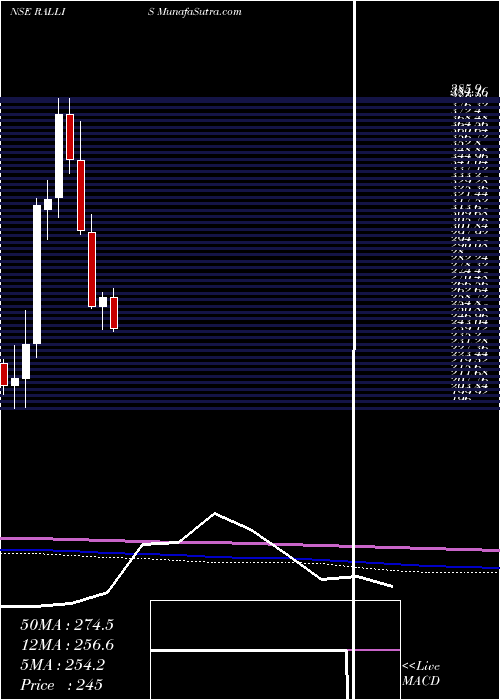Click the pink 50MA line
Screen dimensions: 500x700
click(x=250, y=543)
